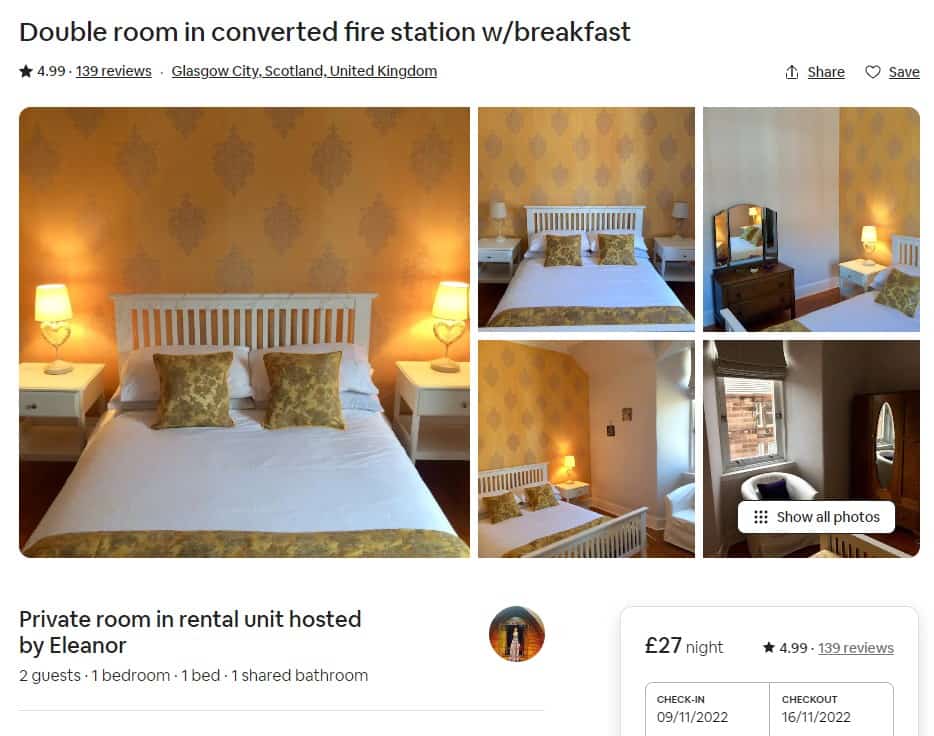Open the bottom middle room corner photo
This screenshot has width=934, height=736.
[x=586, y=449]
